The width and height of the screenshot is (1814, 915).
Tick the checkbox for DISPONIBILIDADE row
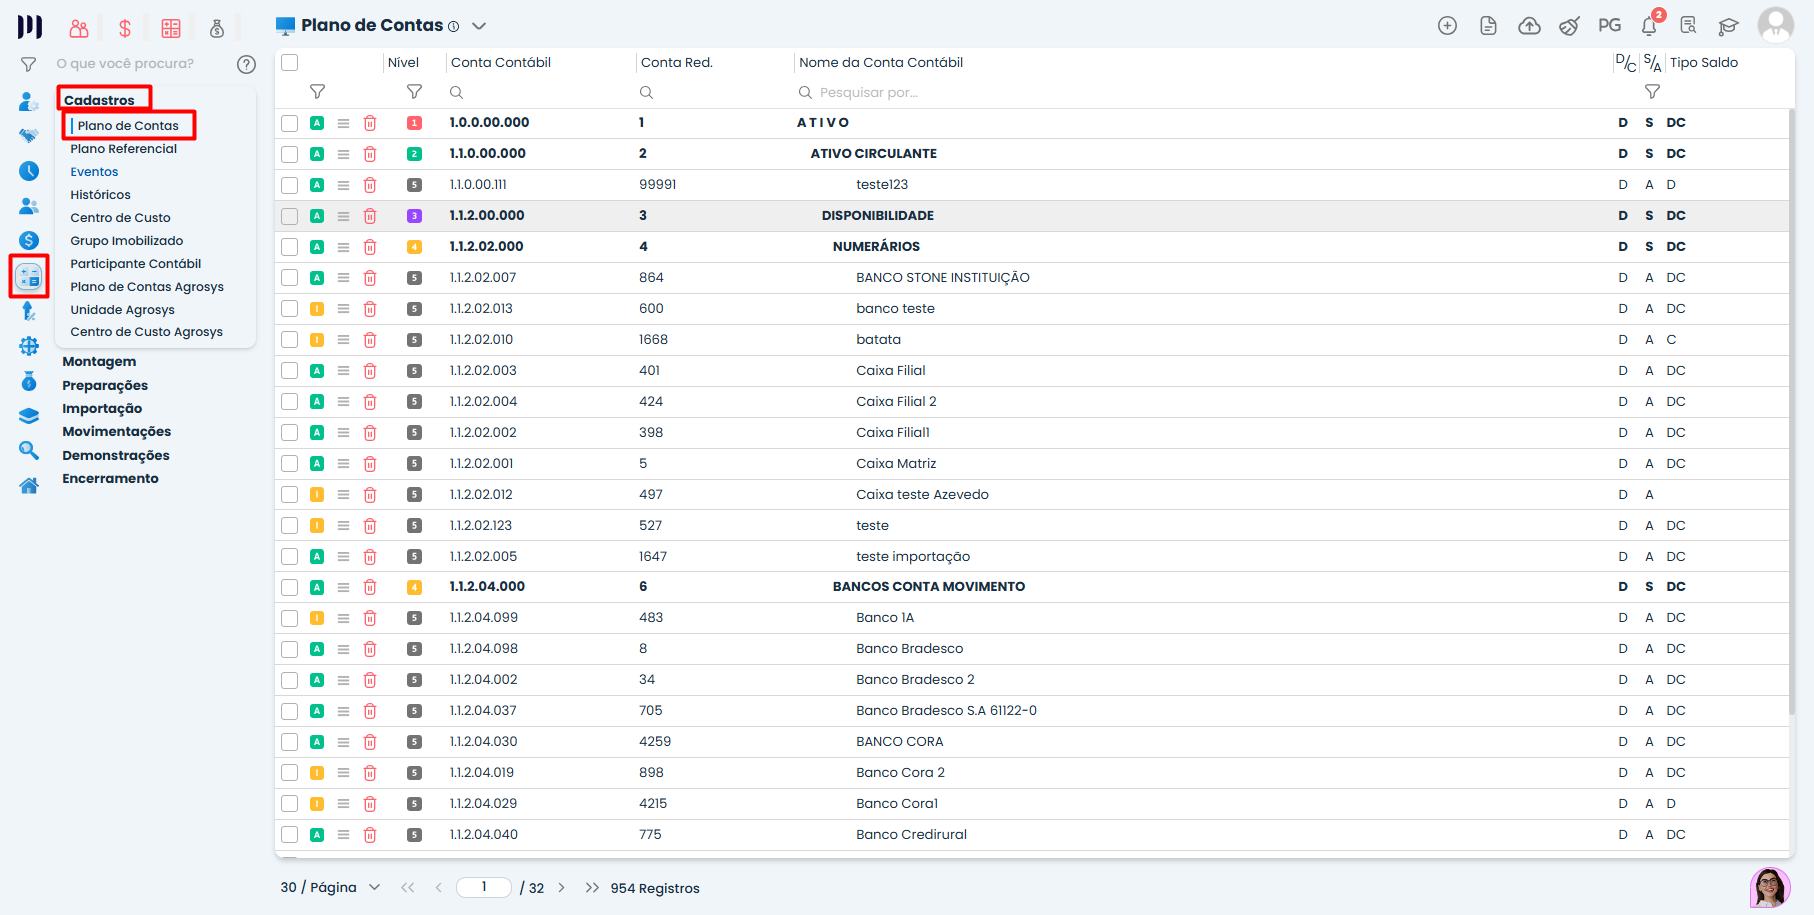[290, 216]
